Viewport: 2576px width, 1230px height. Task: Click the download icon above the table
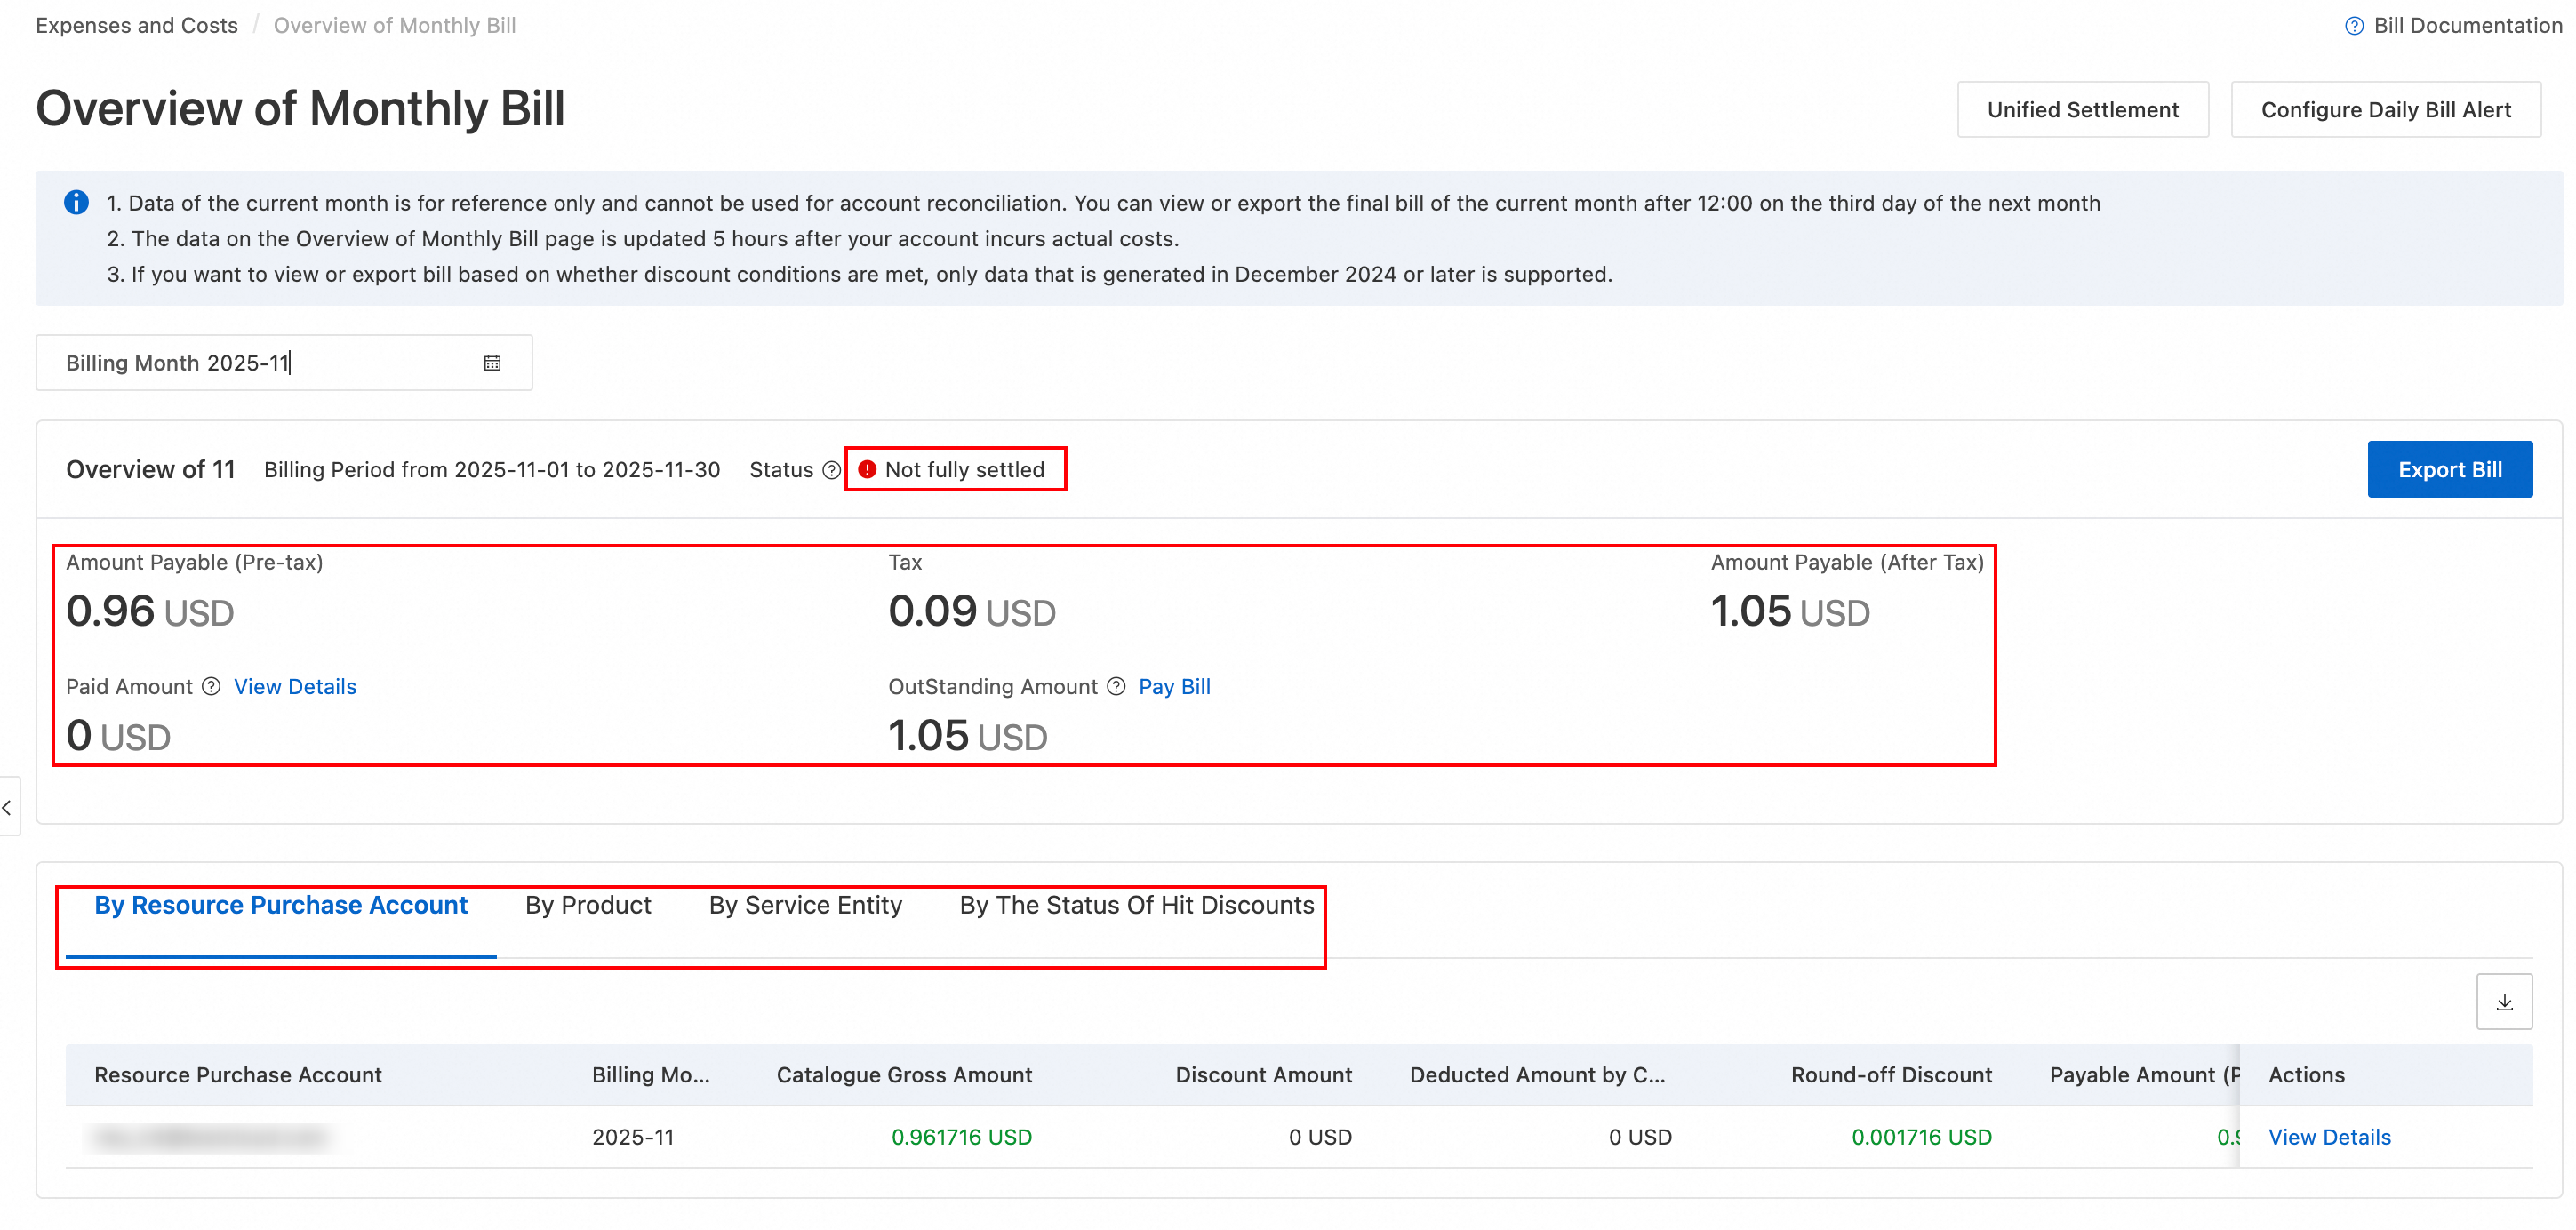coord(2503,1001)
